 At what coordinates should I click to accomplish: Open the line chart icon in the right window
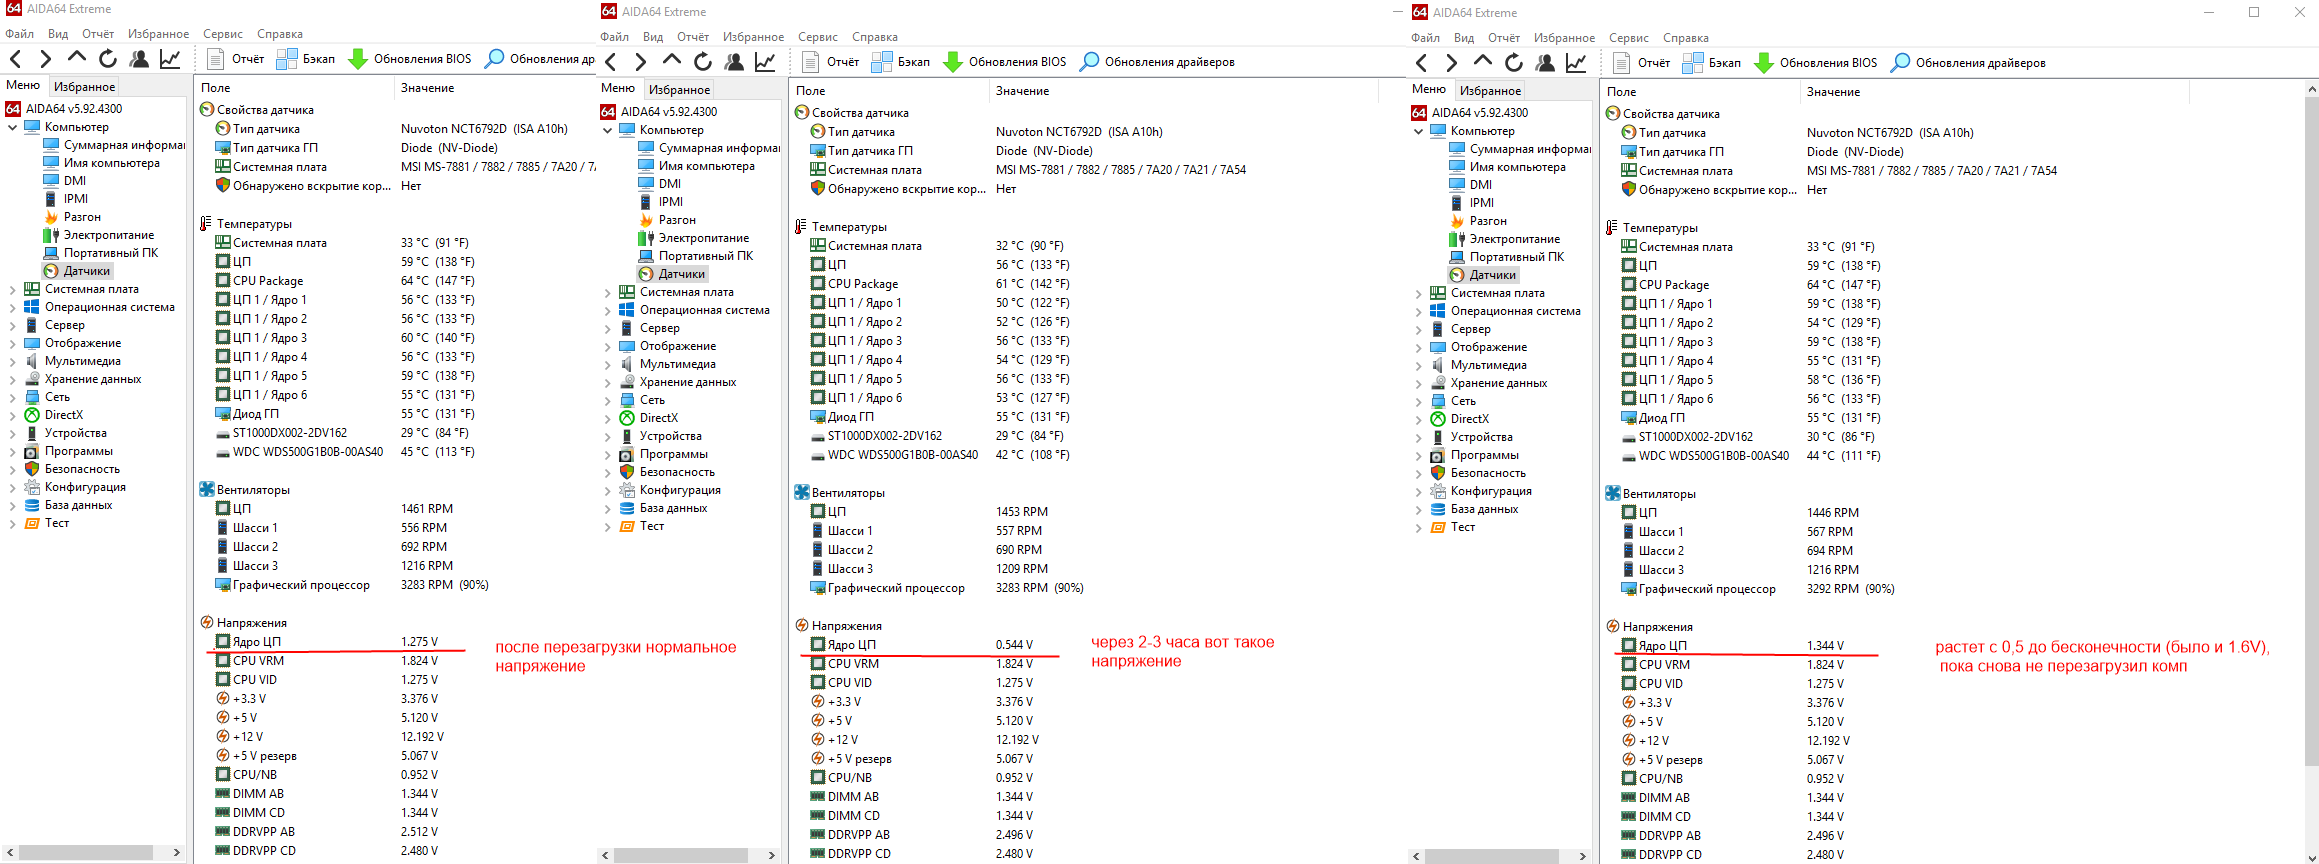point(1577,63)
